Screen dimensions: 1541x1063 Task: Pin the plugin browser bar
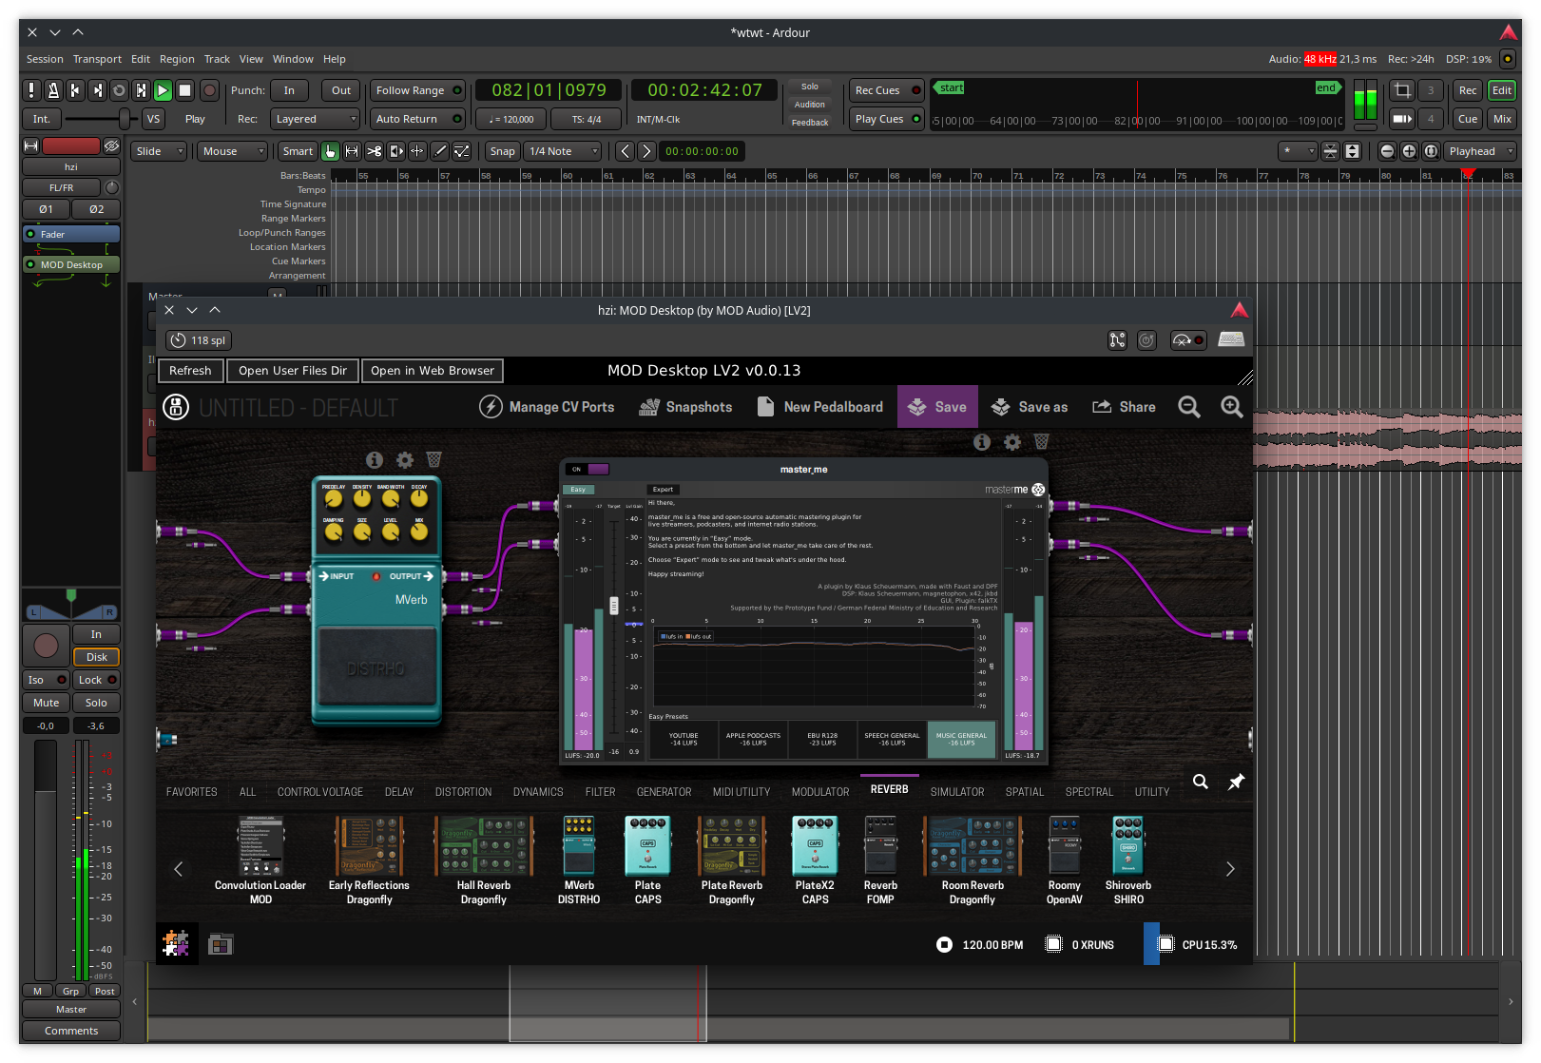coord(1236,782)
